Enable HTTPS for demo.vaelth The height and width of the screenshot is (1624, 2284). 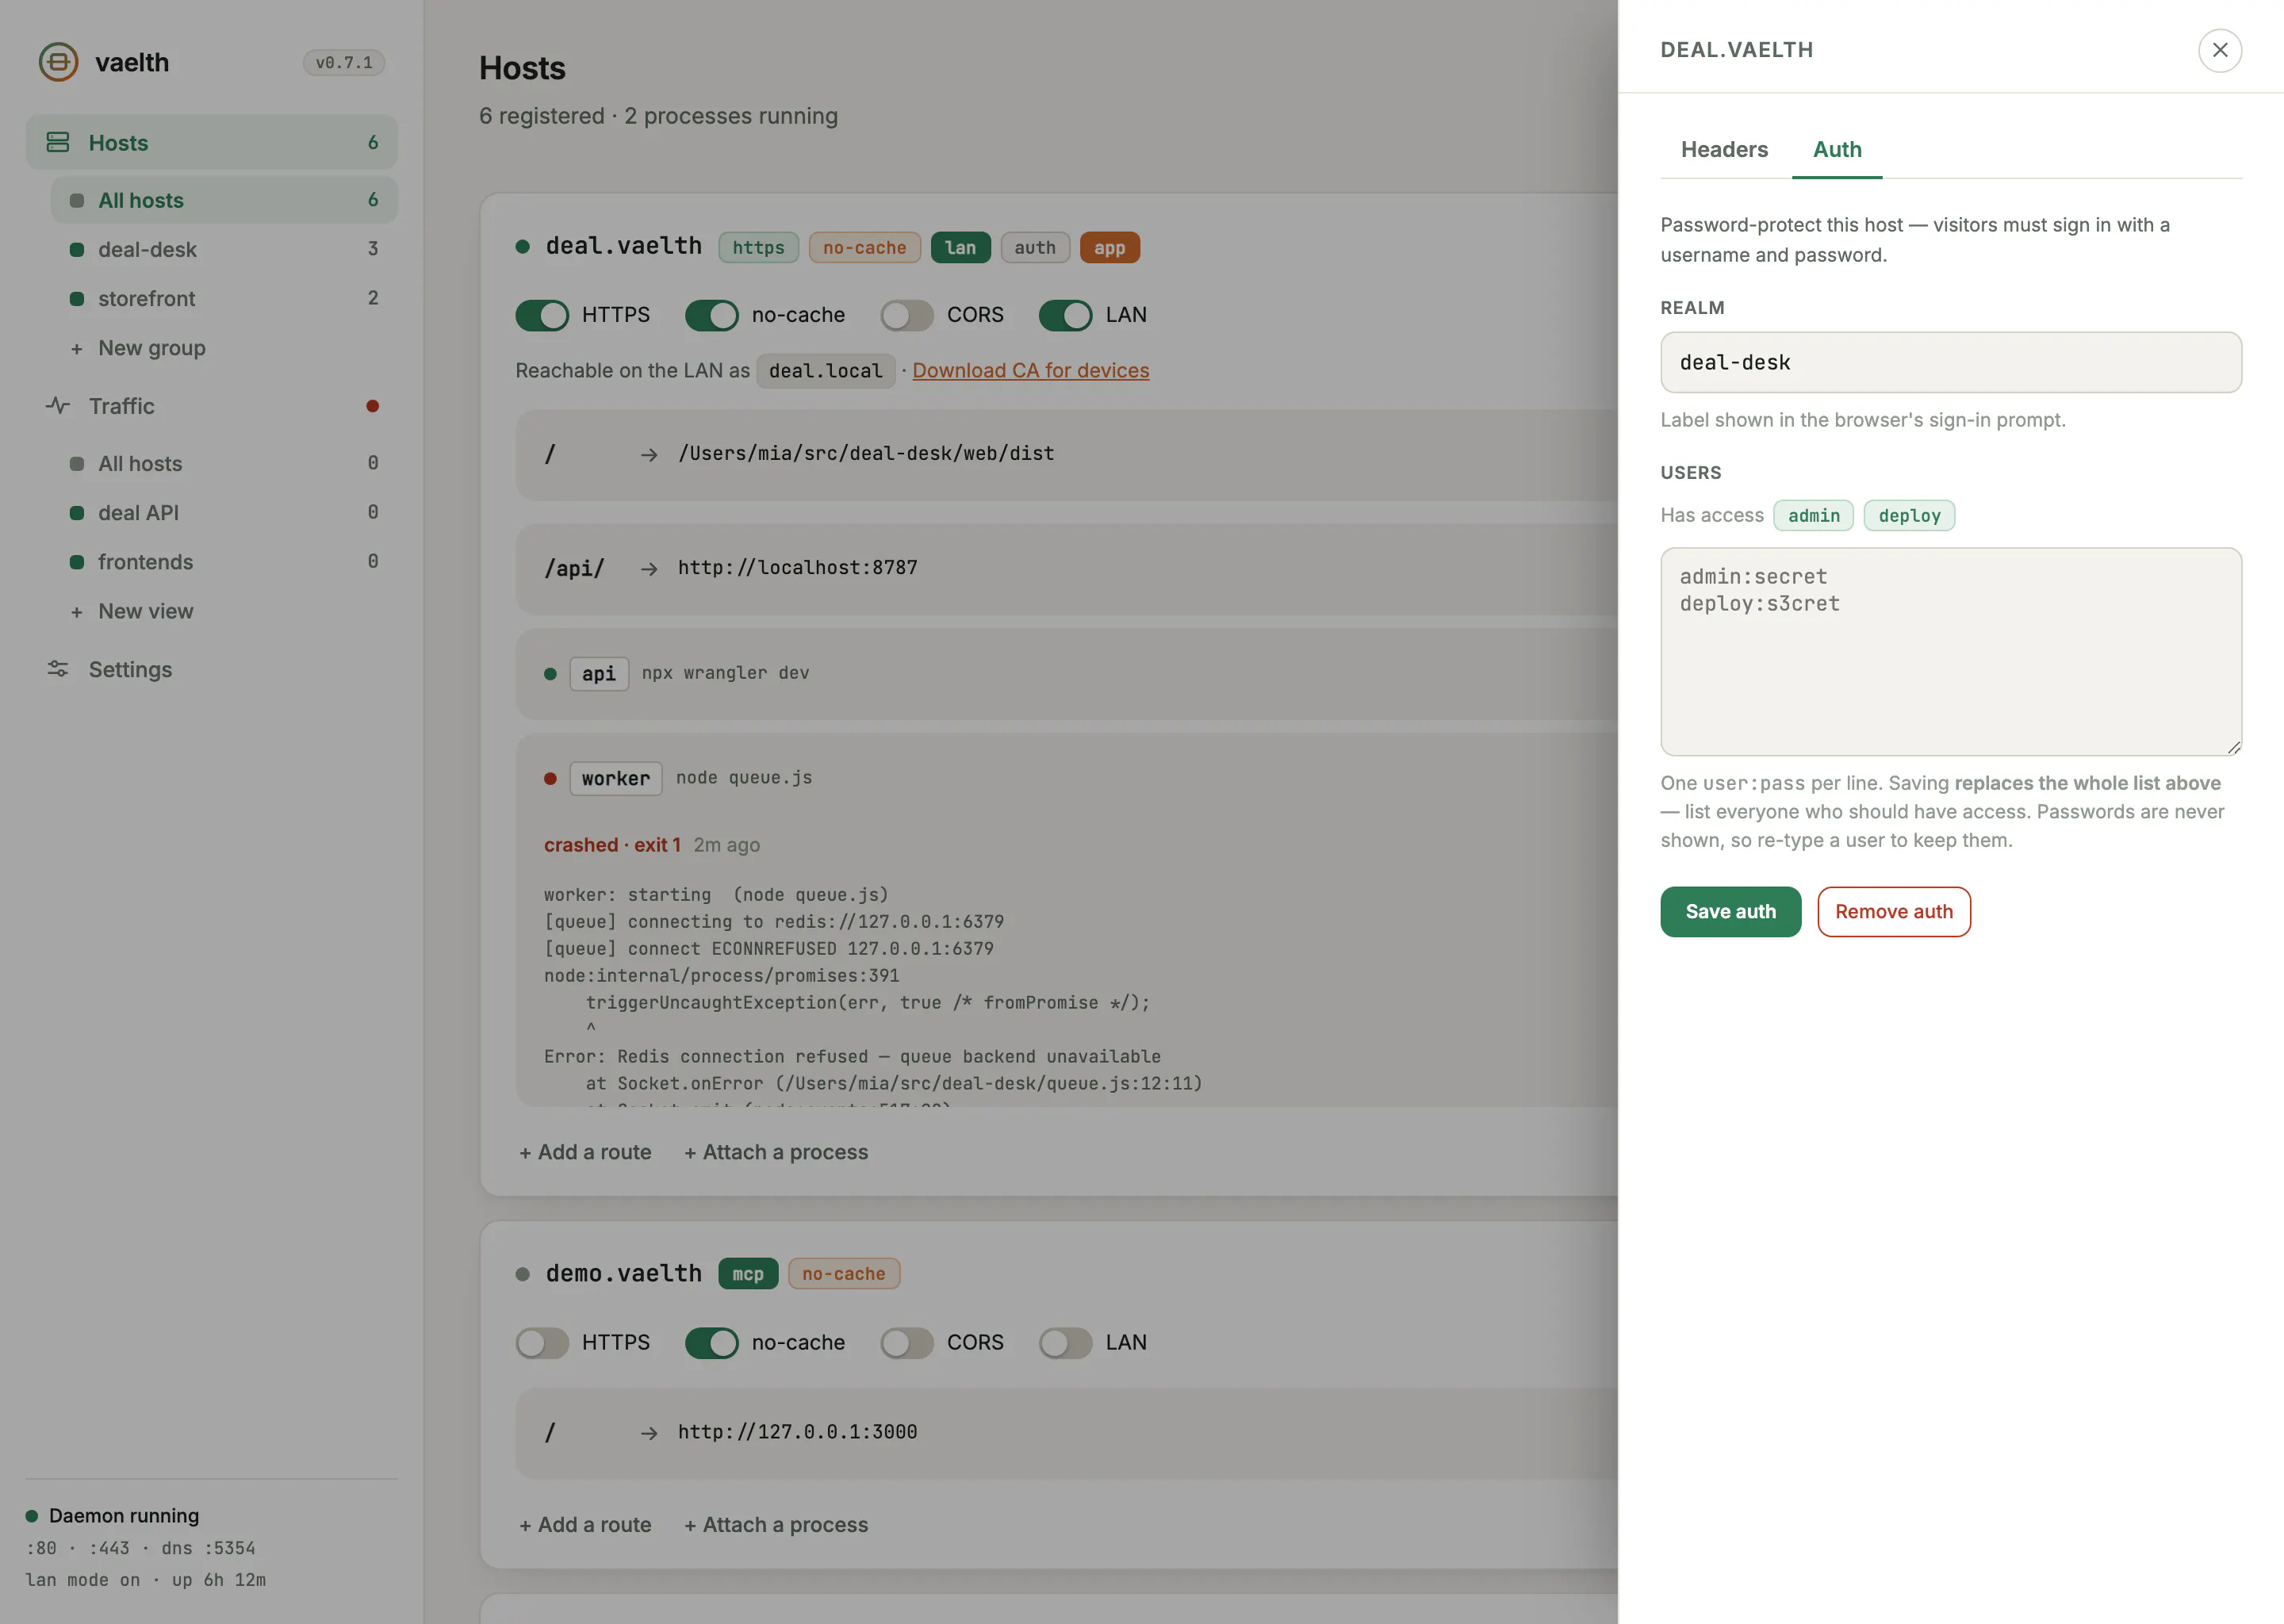point(542,1343)
